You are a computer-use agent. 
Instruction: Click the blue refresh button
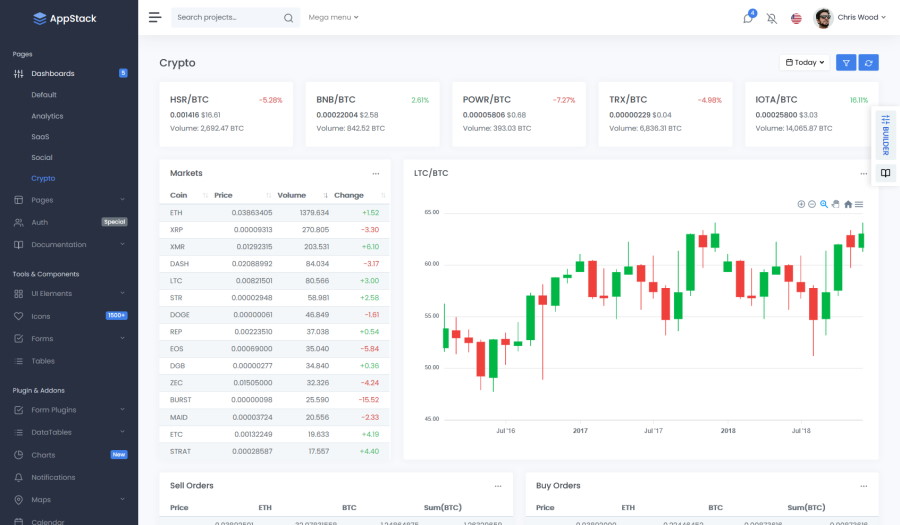tap(869, 62)
